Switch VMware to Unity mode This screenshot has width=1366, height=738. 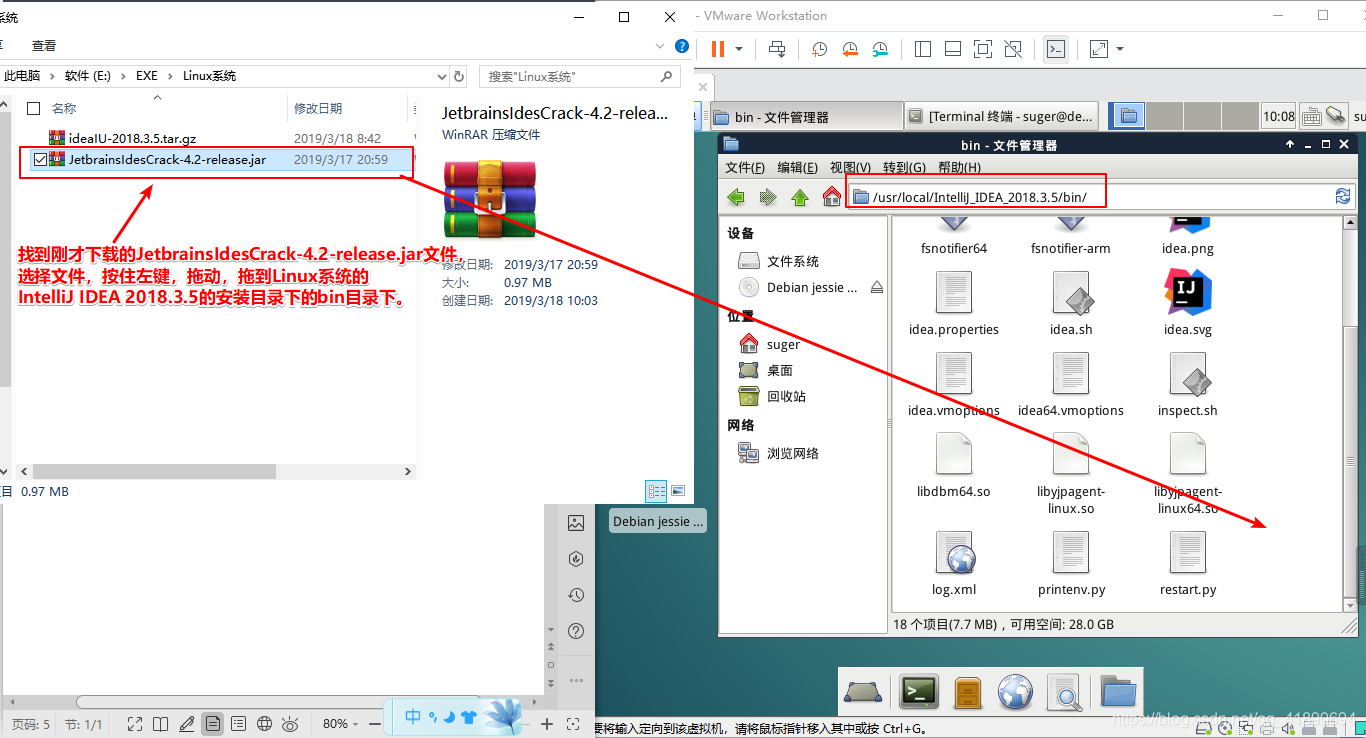click(x=1013, y=49)
